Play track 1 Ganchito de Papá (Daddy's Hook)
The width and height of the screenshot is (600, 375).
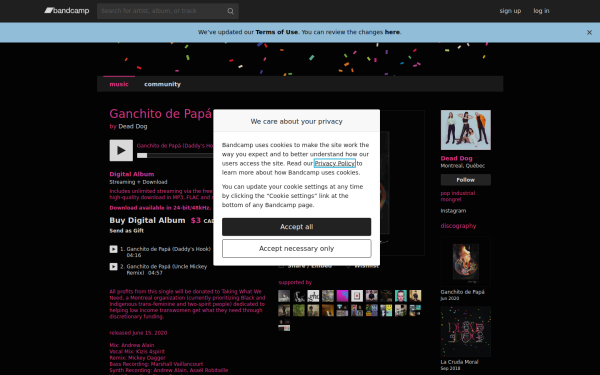point(113,249)
